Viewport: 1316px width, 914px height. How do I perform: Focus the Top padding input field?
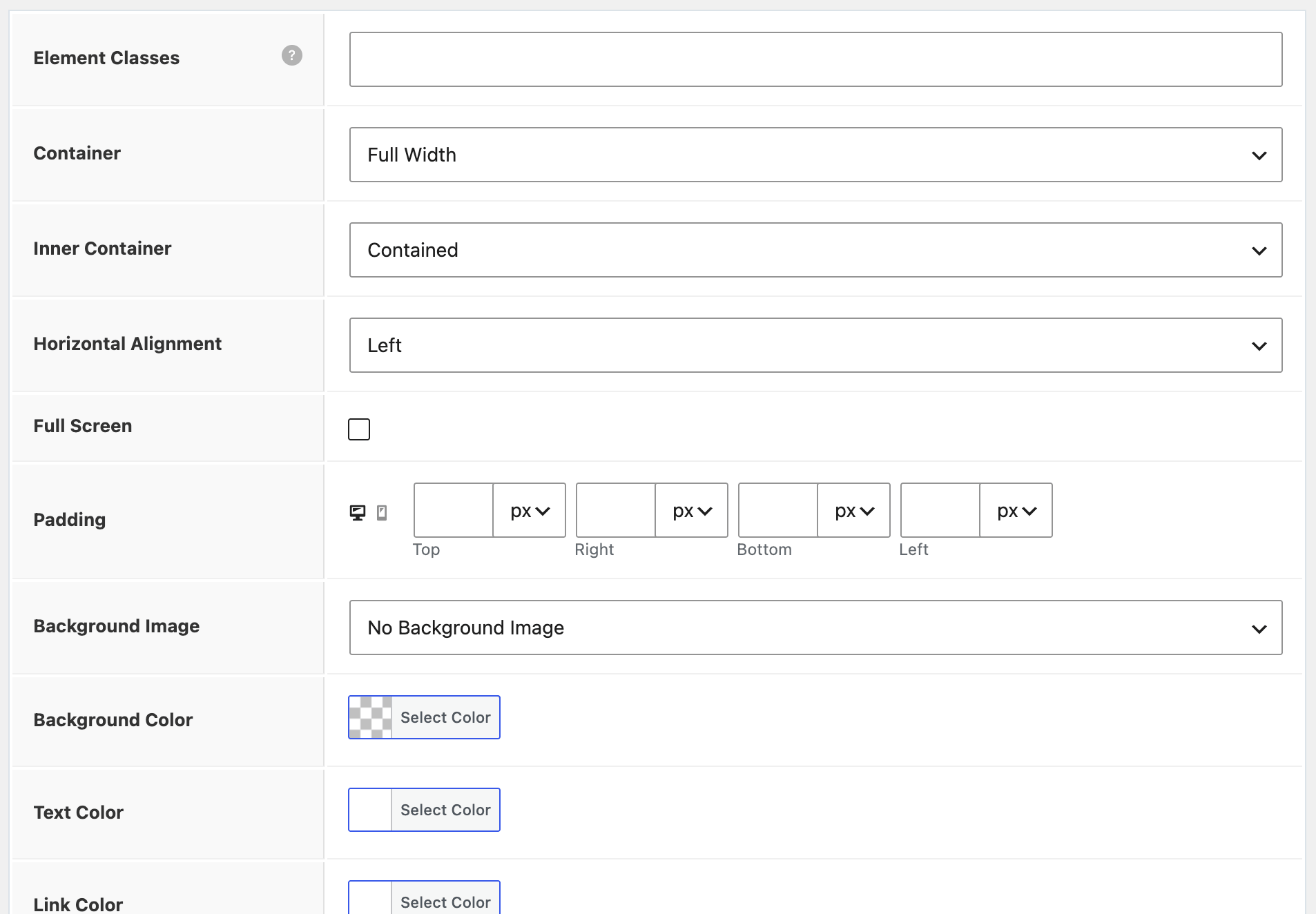tap(454, 511)
